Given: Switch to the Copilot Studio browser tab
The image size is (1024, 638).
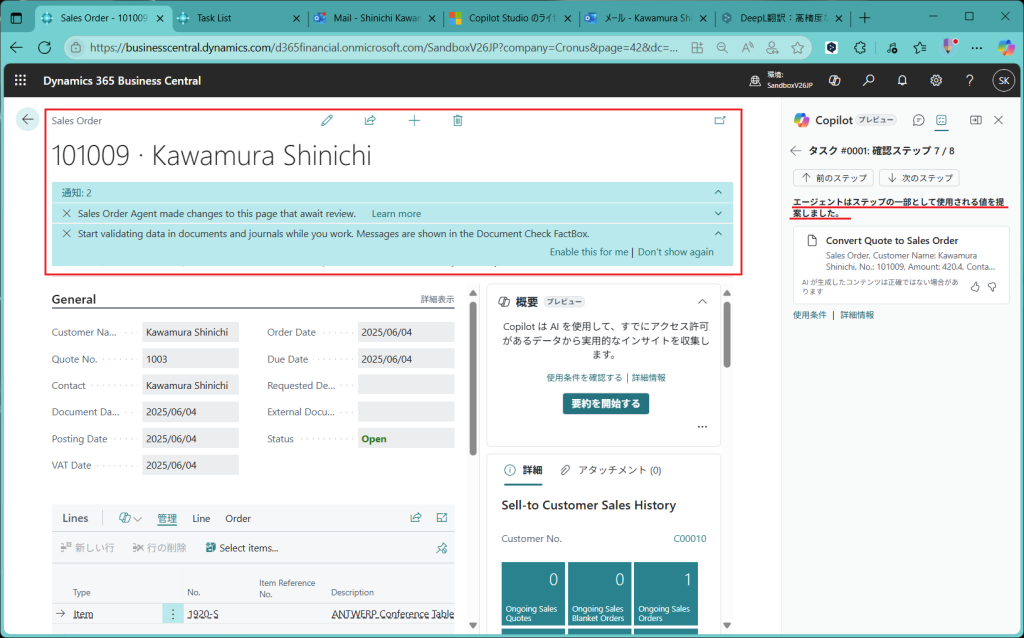Looking at the screenshot, I should coord(511,18).
